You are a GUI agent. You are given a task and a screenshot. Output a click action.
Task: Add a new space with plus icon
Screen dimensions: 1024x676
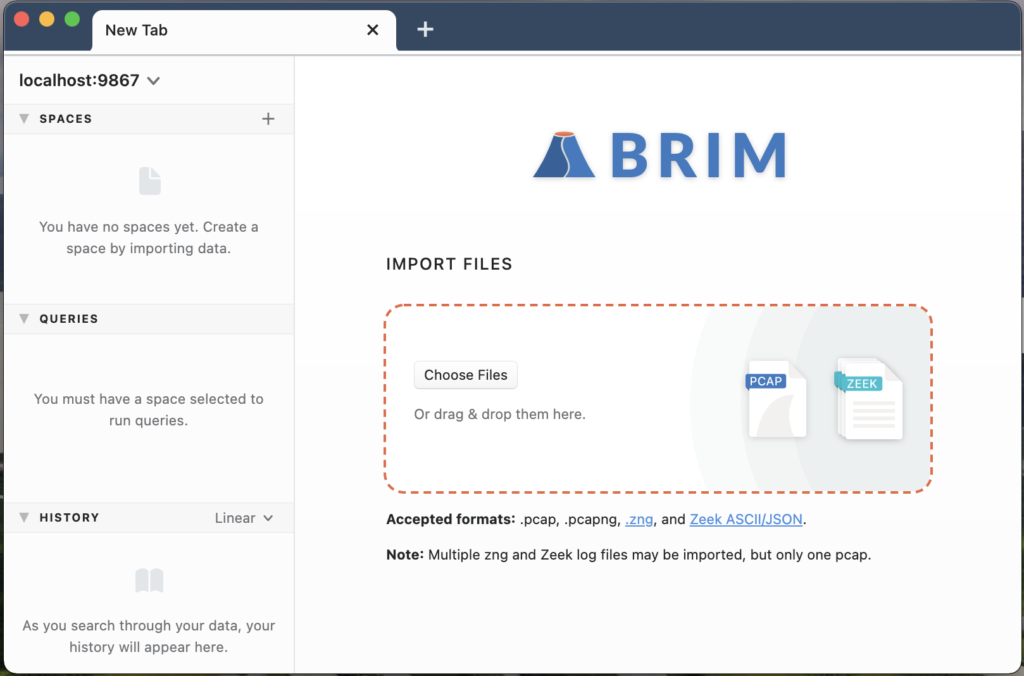coord(268,119)
